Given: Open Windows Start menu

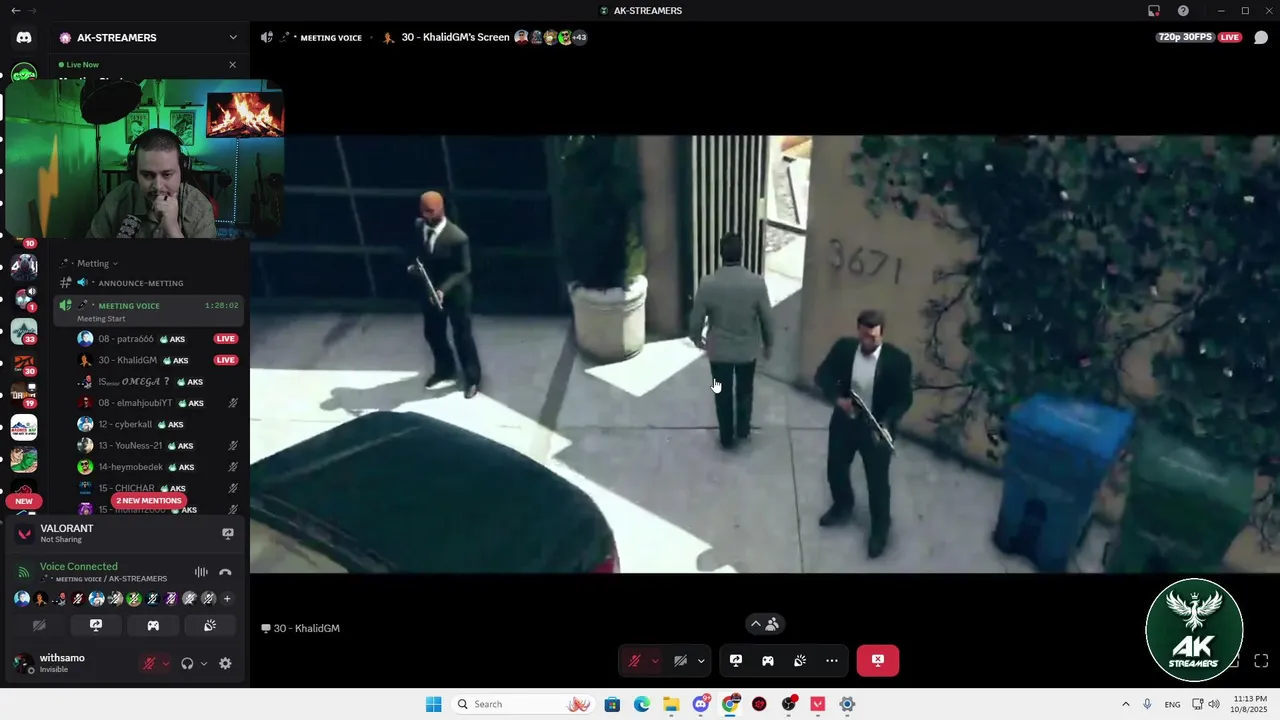Looking at the screenshot, I should point(433,704).
